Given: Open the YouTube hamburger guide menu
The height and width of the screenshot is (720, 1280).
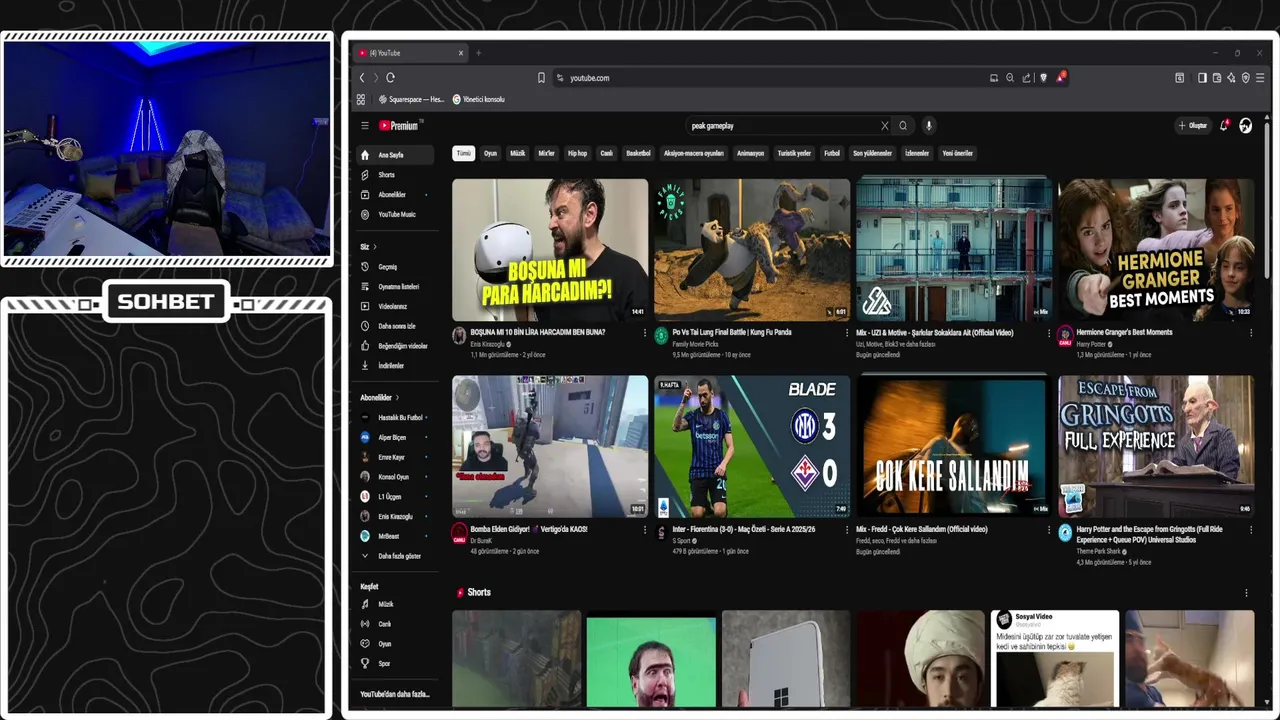Looking at the screenshot, I should coord(365,126).
